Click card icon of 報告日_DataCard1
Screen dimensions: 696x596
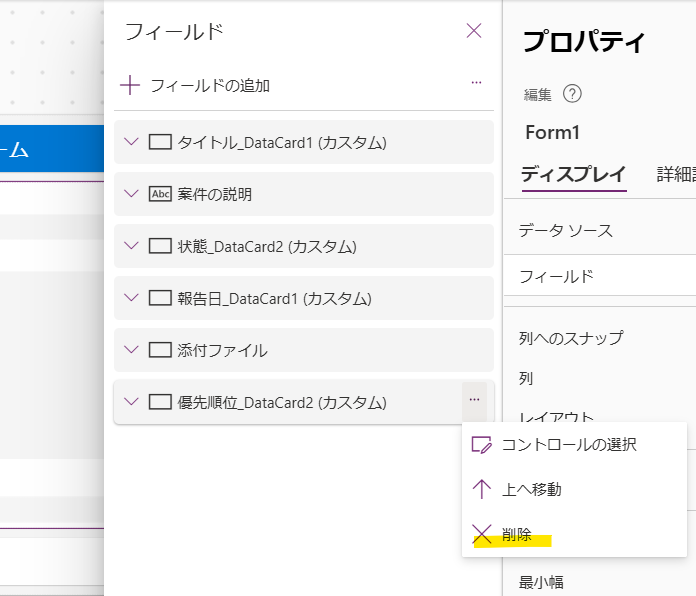[x=160, y=298]
